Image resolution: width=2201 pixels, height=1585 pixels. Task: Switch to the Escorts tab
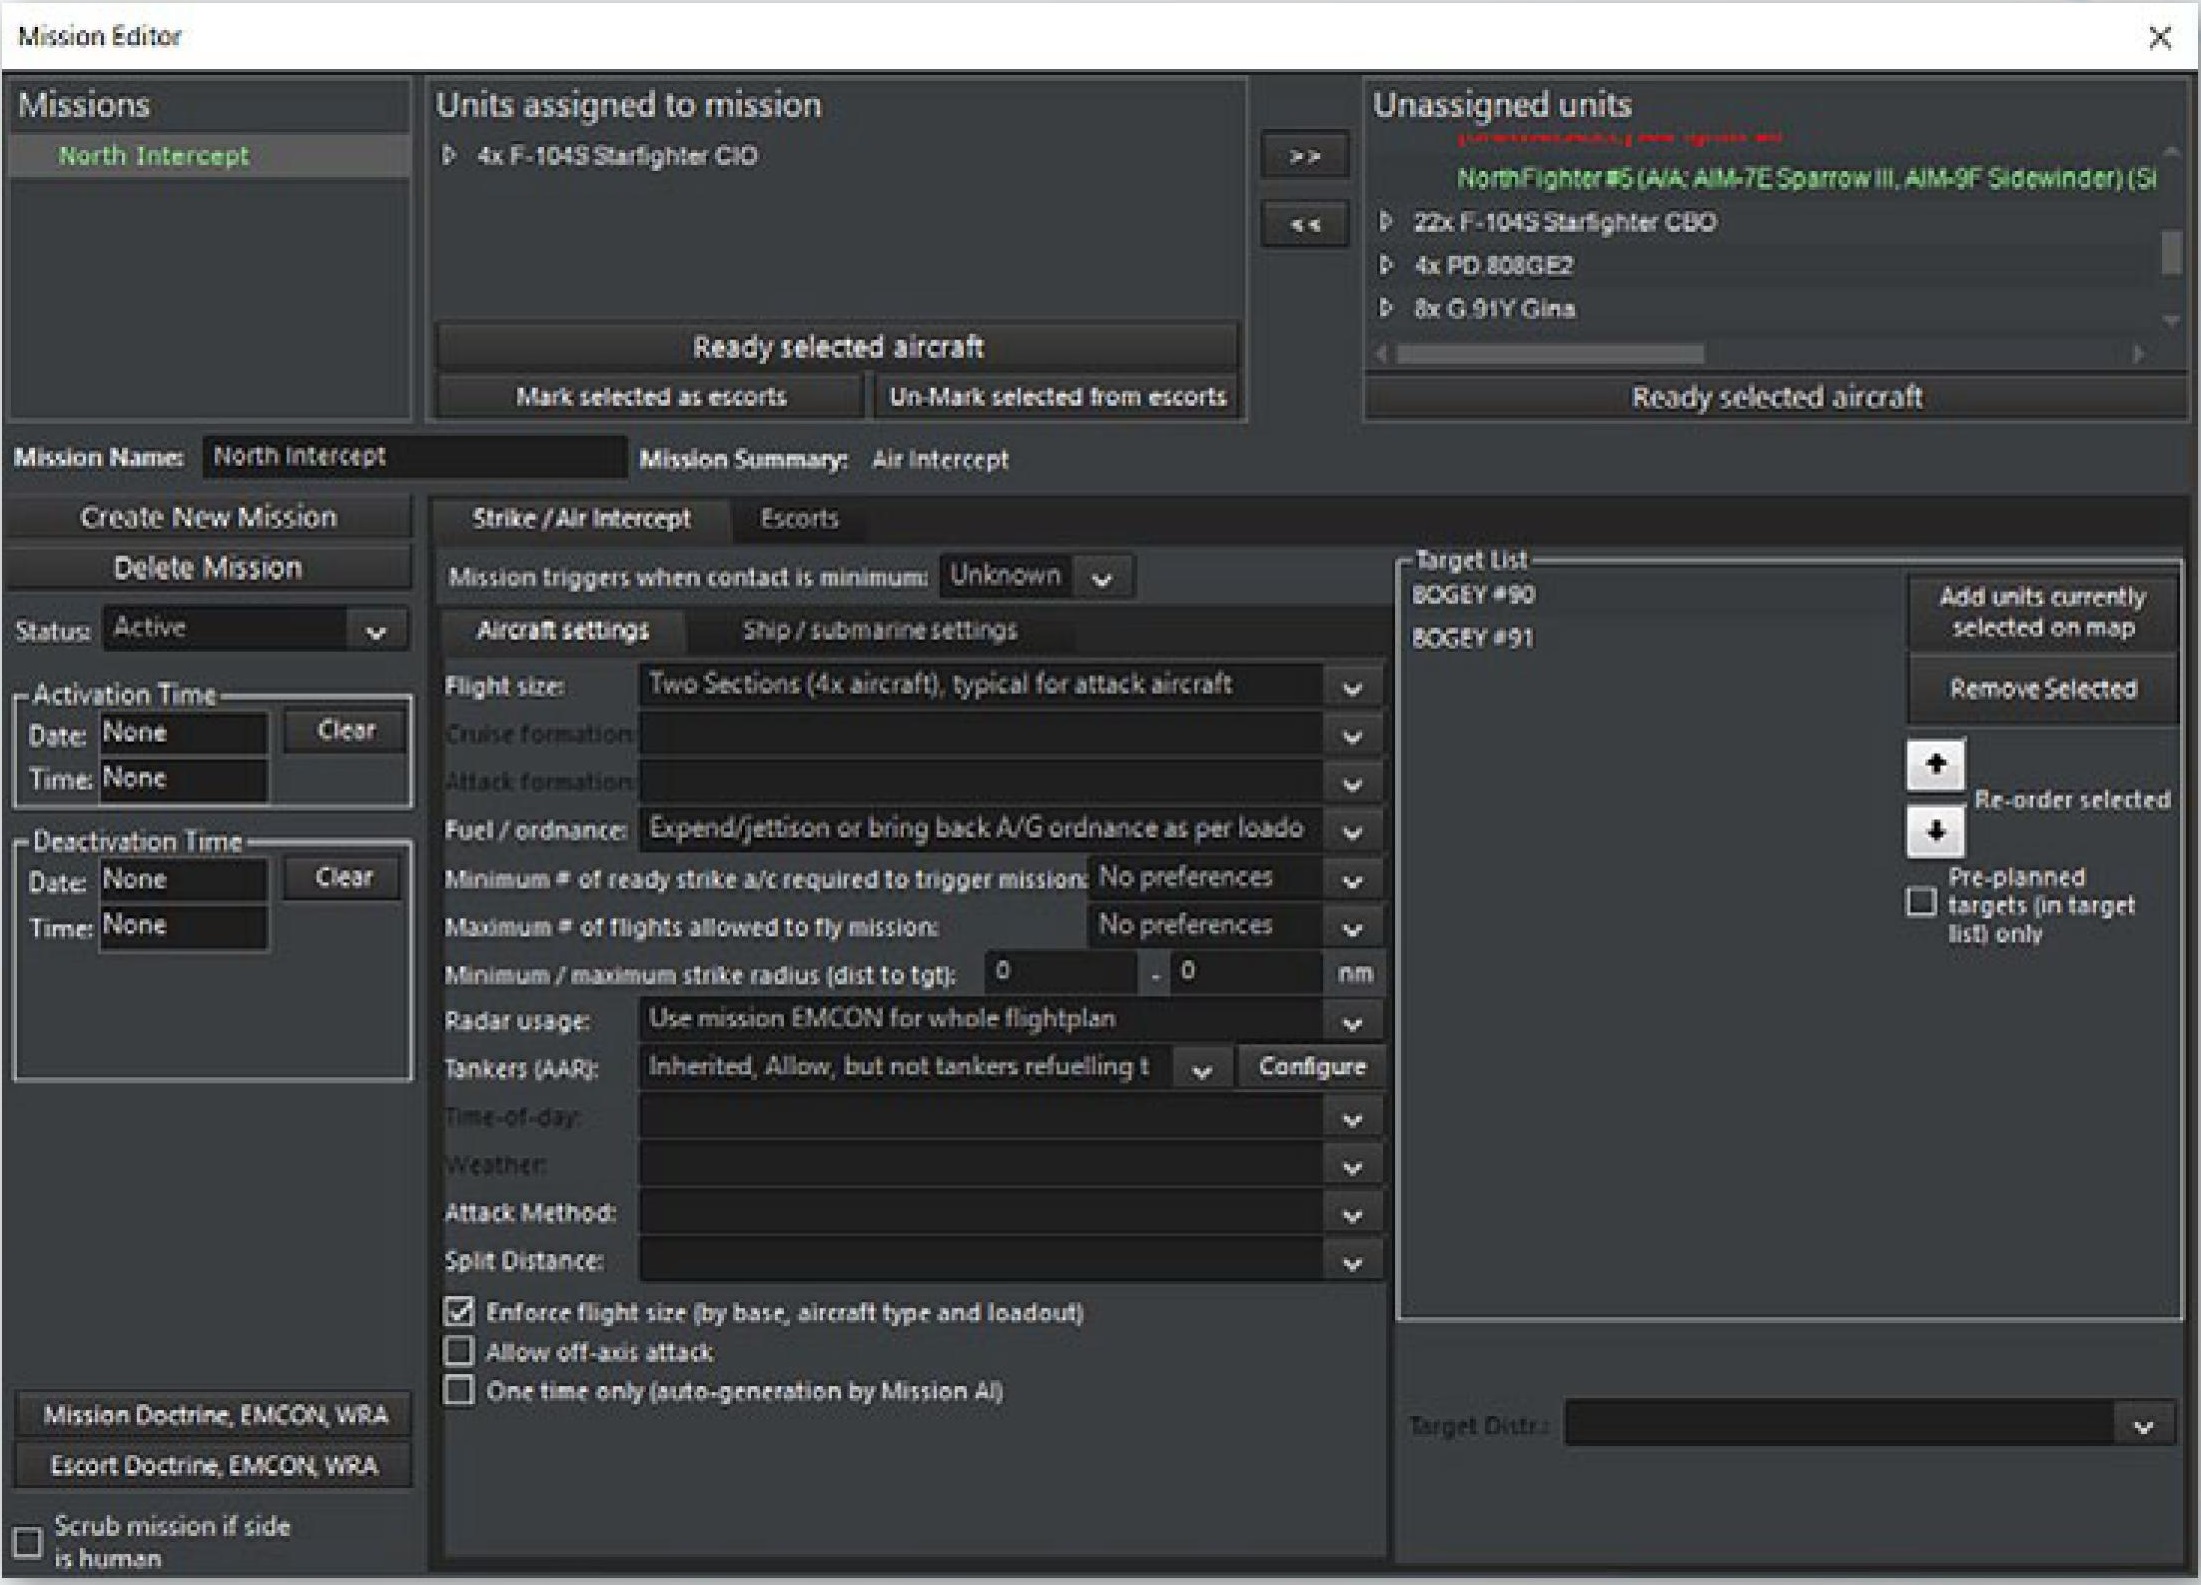pos(798,518)
